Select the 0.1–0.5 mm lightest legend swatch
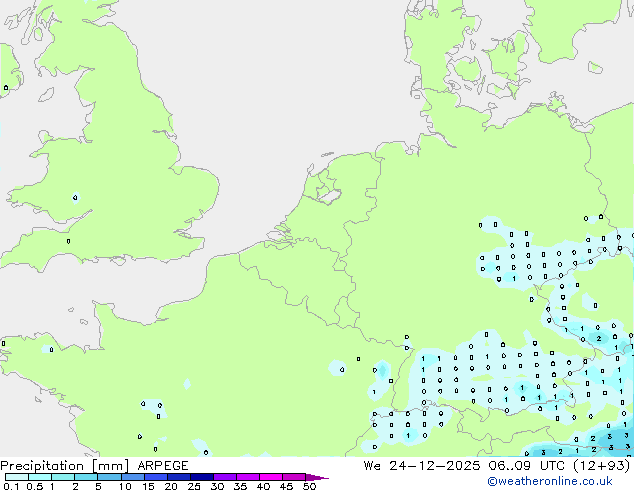Image resolution: width=634 pixels, height=490 pixels. [17, 477]
